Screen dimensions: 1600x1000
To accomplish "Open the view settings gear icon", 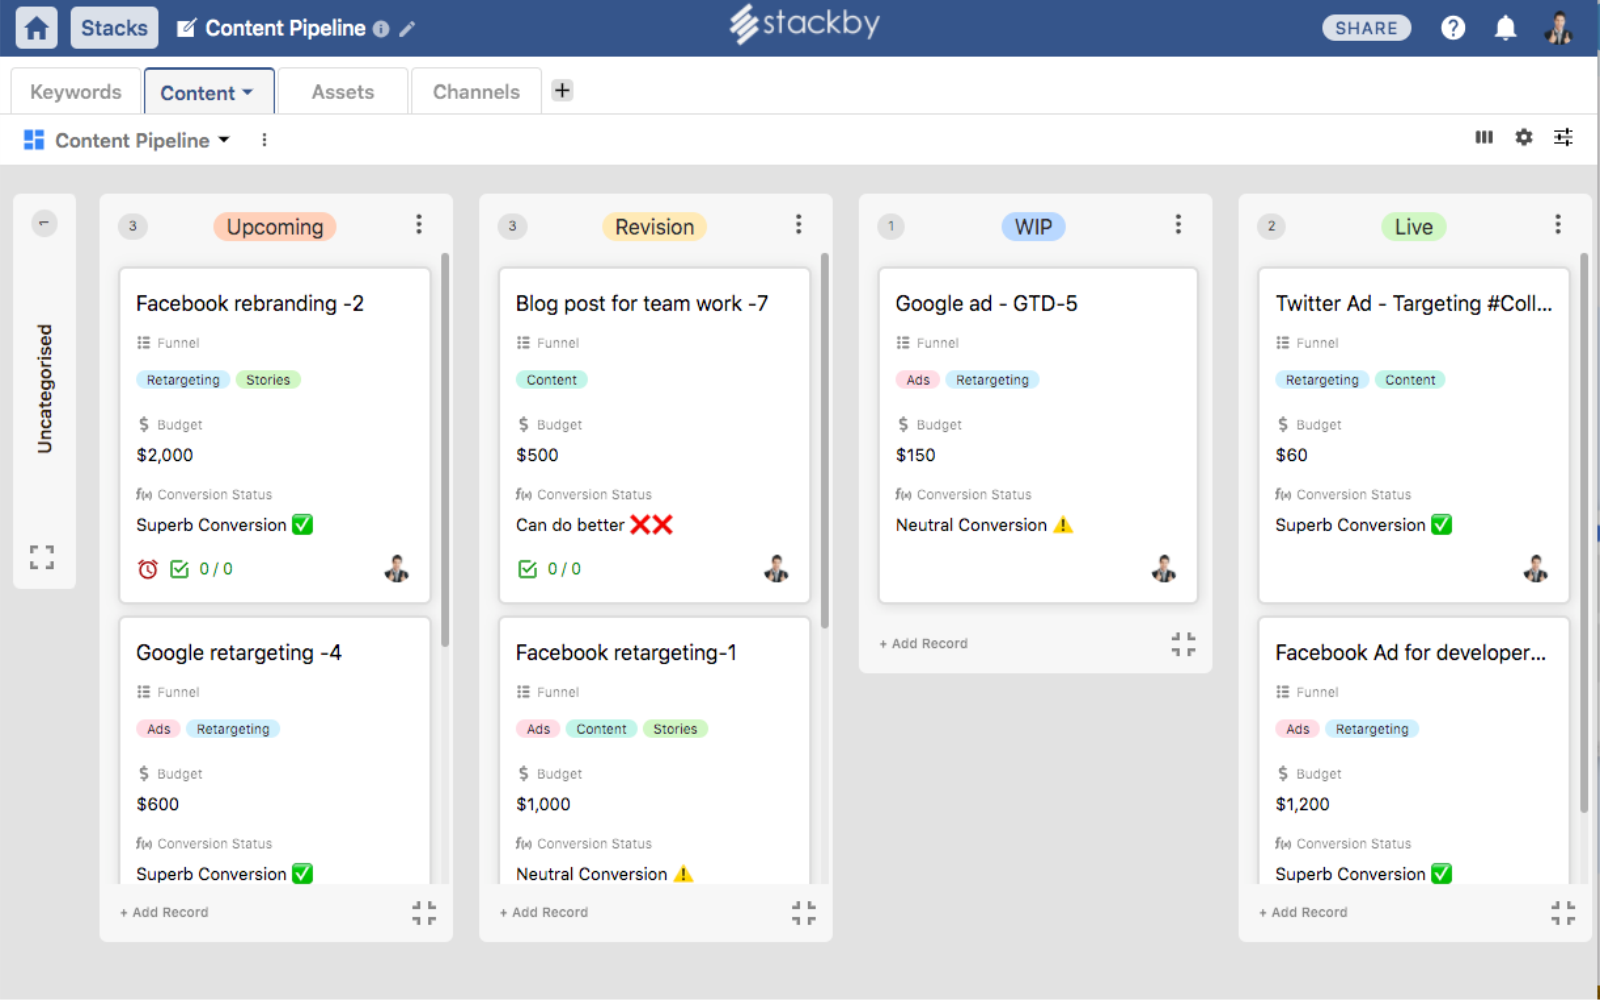I will point(1523,138).
